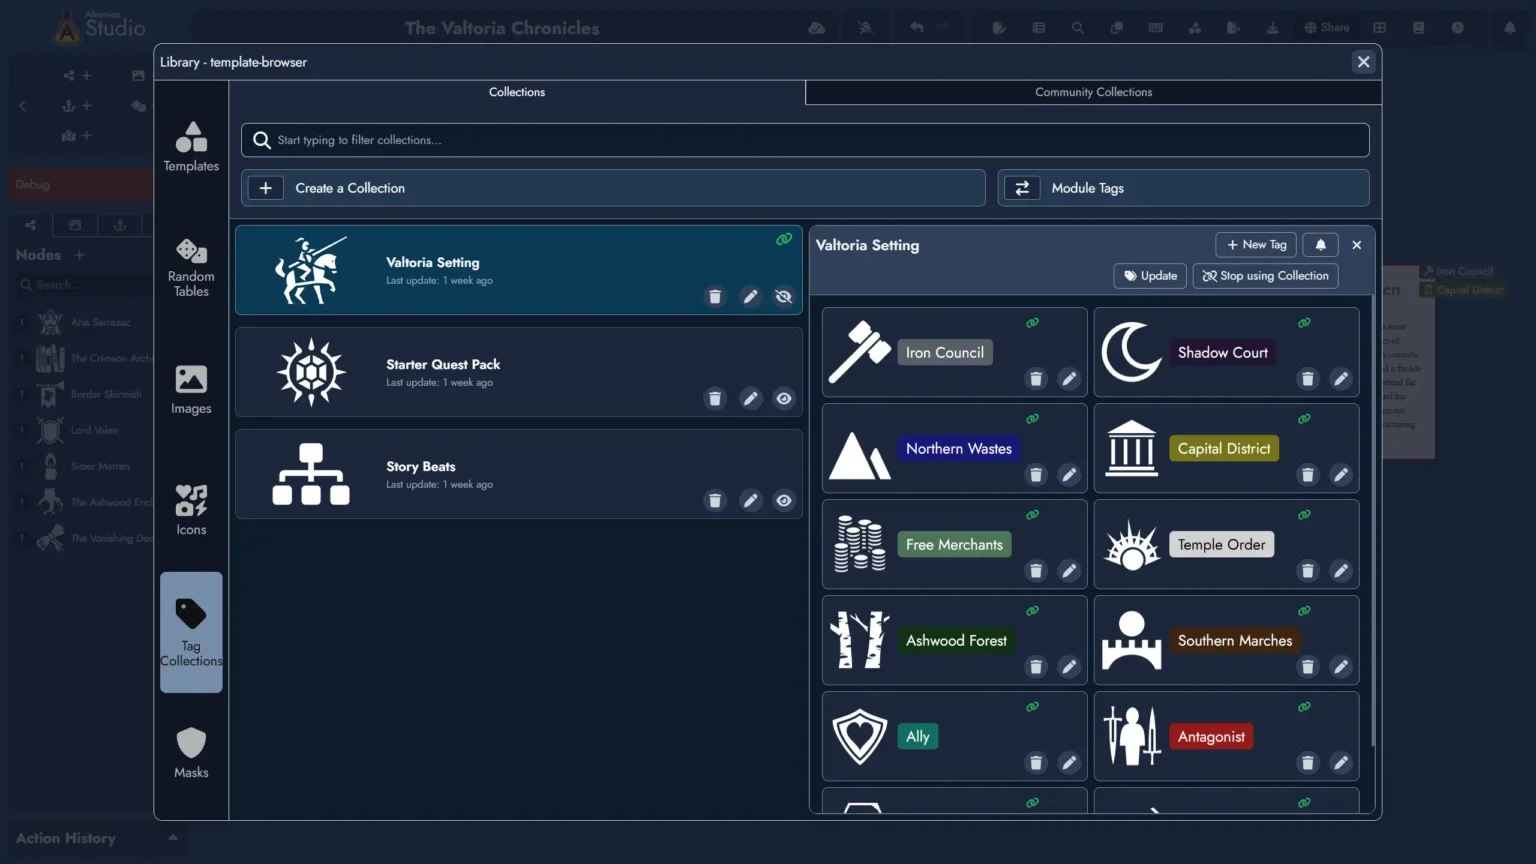Expand the Action History panel
1536x864 pixels.
point(172,838)
